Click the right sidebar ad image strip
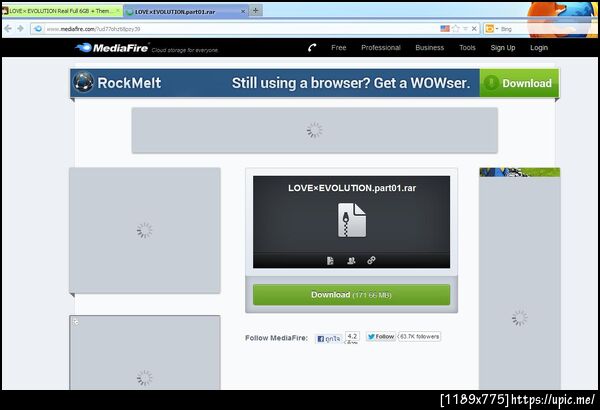600x410 pixels. pyautogui.click(x=520, y=172)
